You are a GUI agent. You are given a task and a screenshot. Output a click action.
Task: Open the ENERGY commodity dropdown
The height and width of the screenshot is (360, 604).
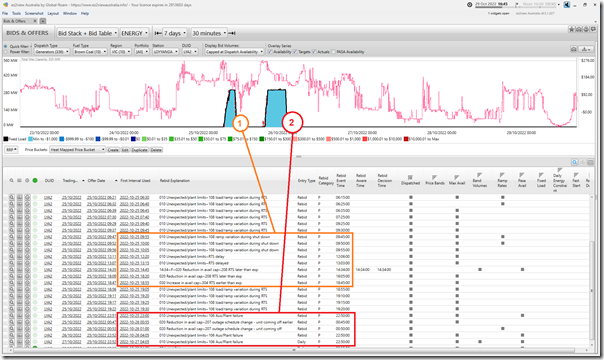[134, 33]
